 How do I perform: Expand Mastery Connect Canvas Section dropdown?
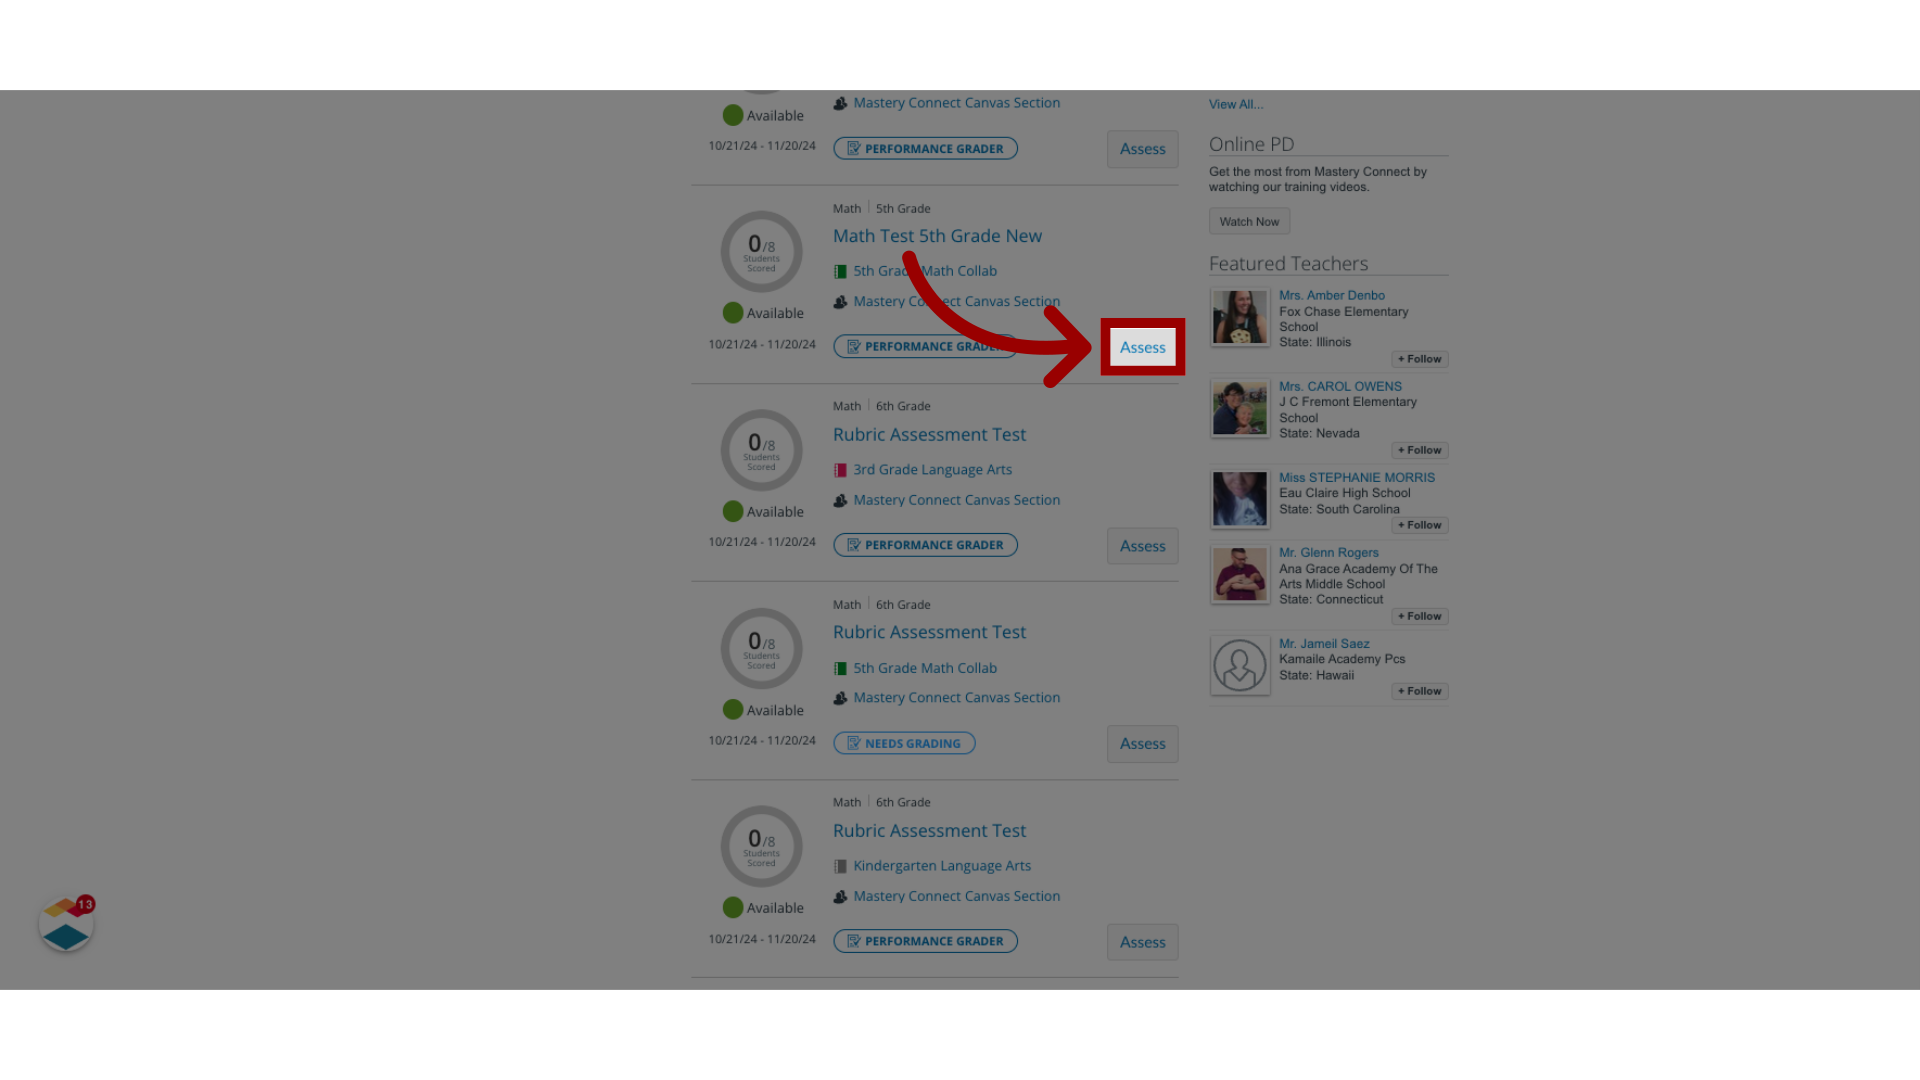tap(956, 301)
